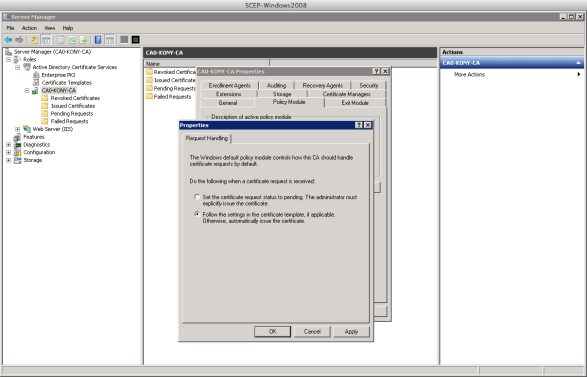Expand the Web Server (IIS) node
This screenshot has height=377, width=587.
point(18,129)
